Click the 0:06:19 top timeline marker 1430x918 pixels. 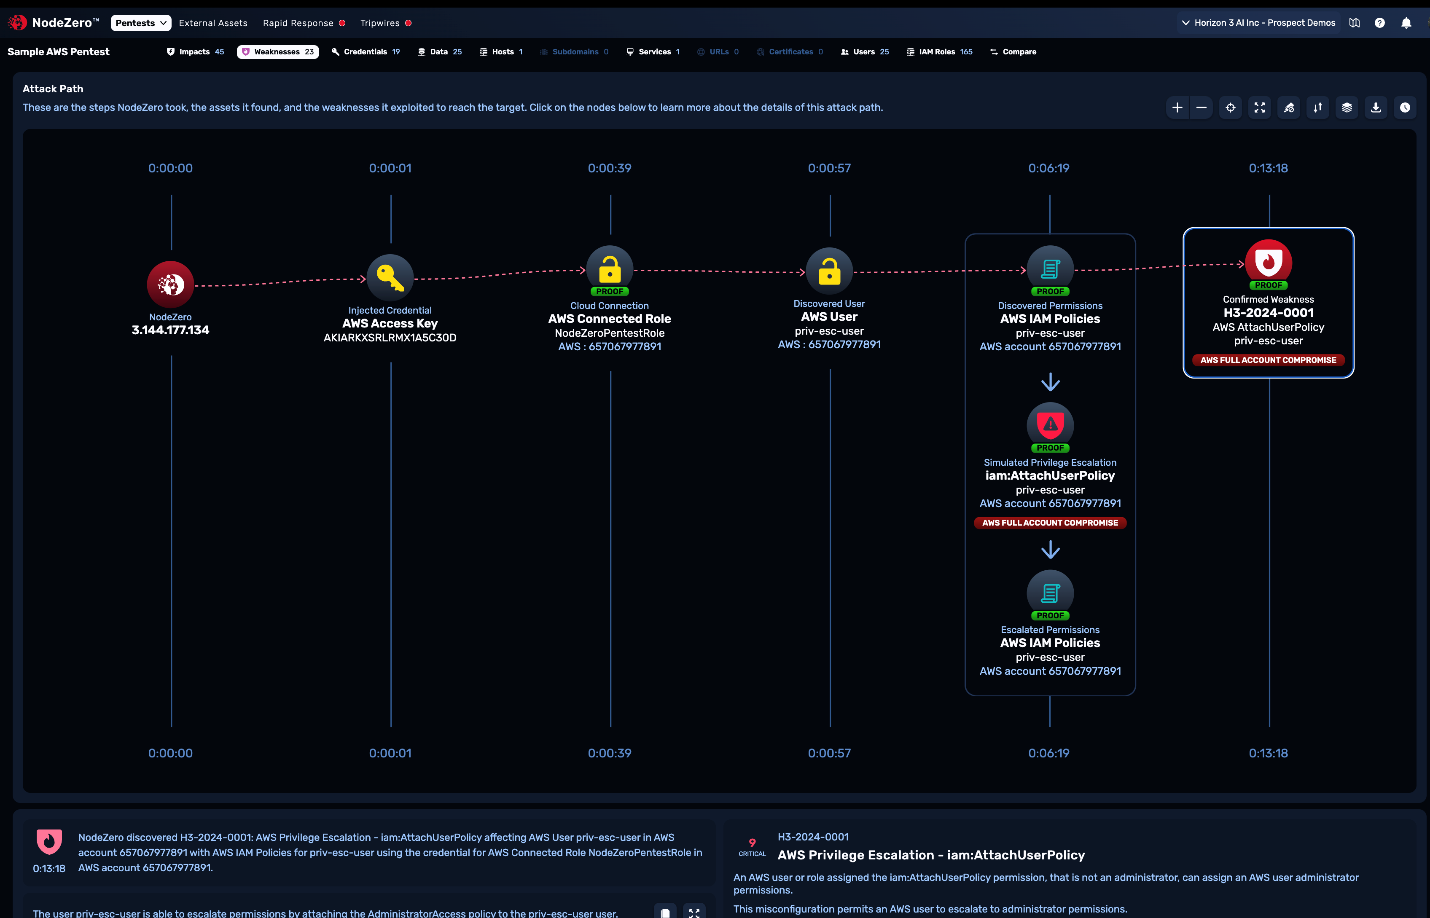(1049, 168)
